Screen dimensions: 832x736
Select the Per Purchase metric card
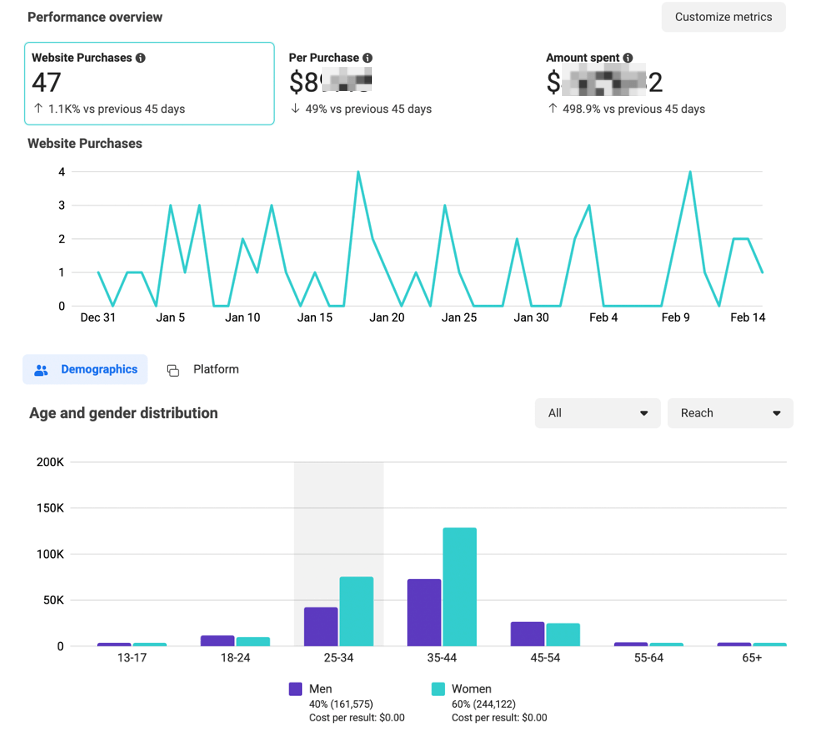(405, 84)
